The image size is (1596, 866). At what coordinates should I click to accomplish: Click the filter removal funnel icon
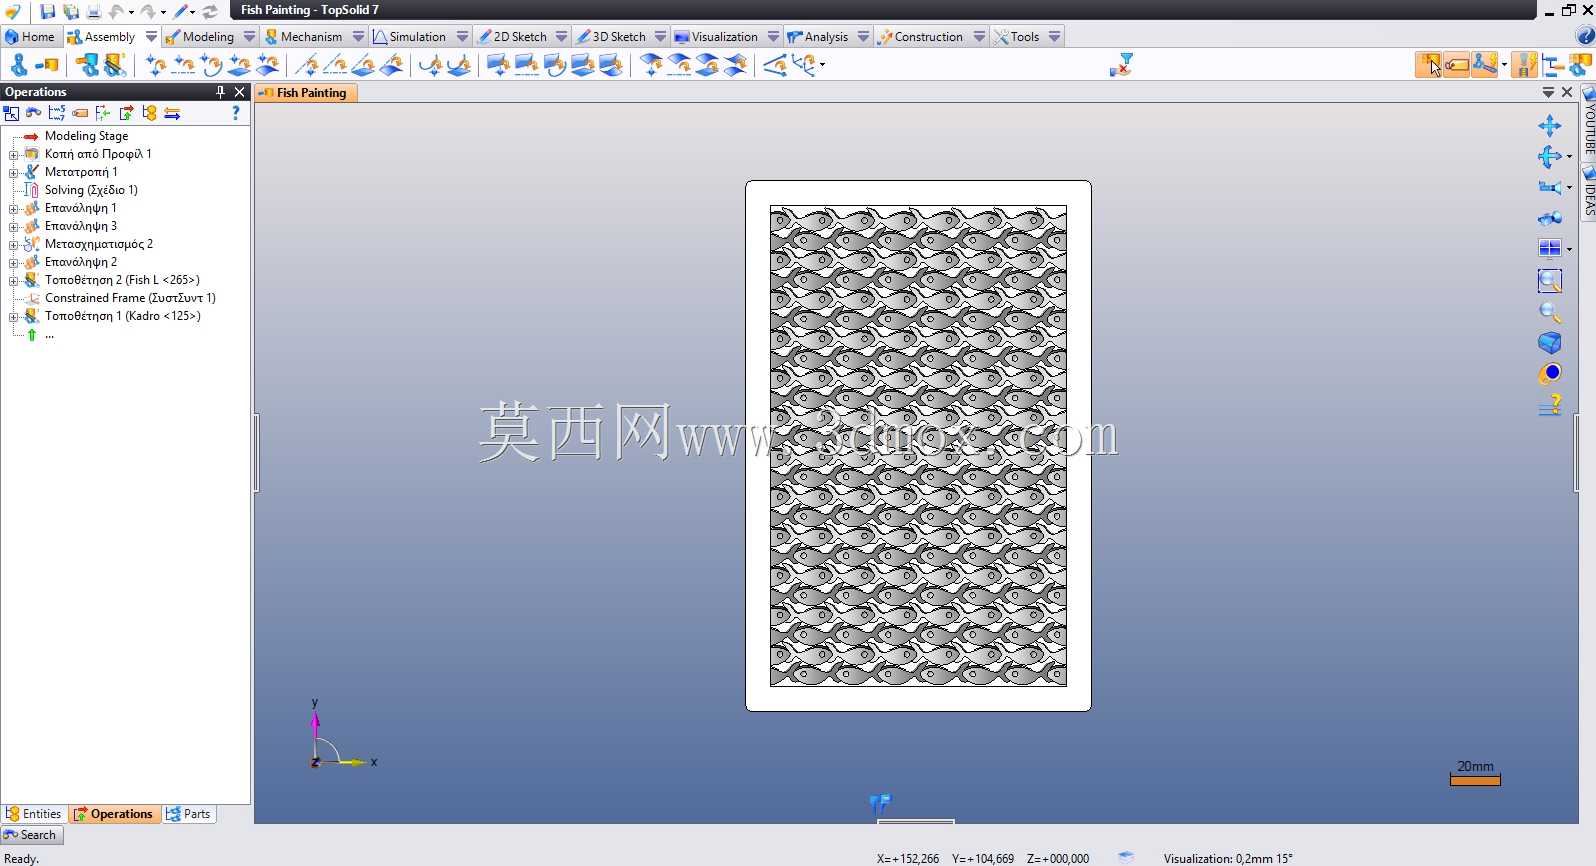1121,65
